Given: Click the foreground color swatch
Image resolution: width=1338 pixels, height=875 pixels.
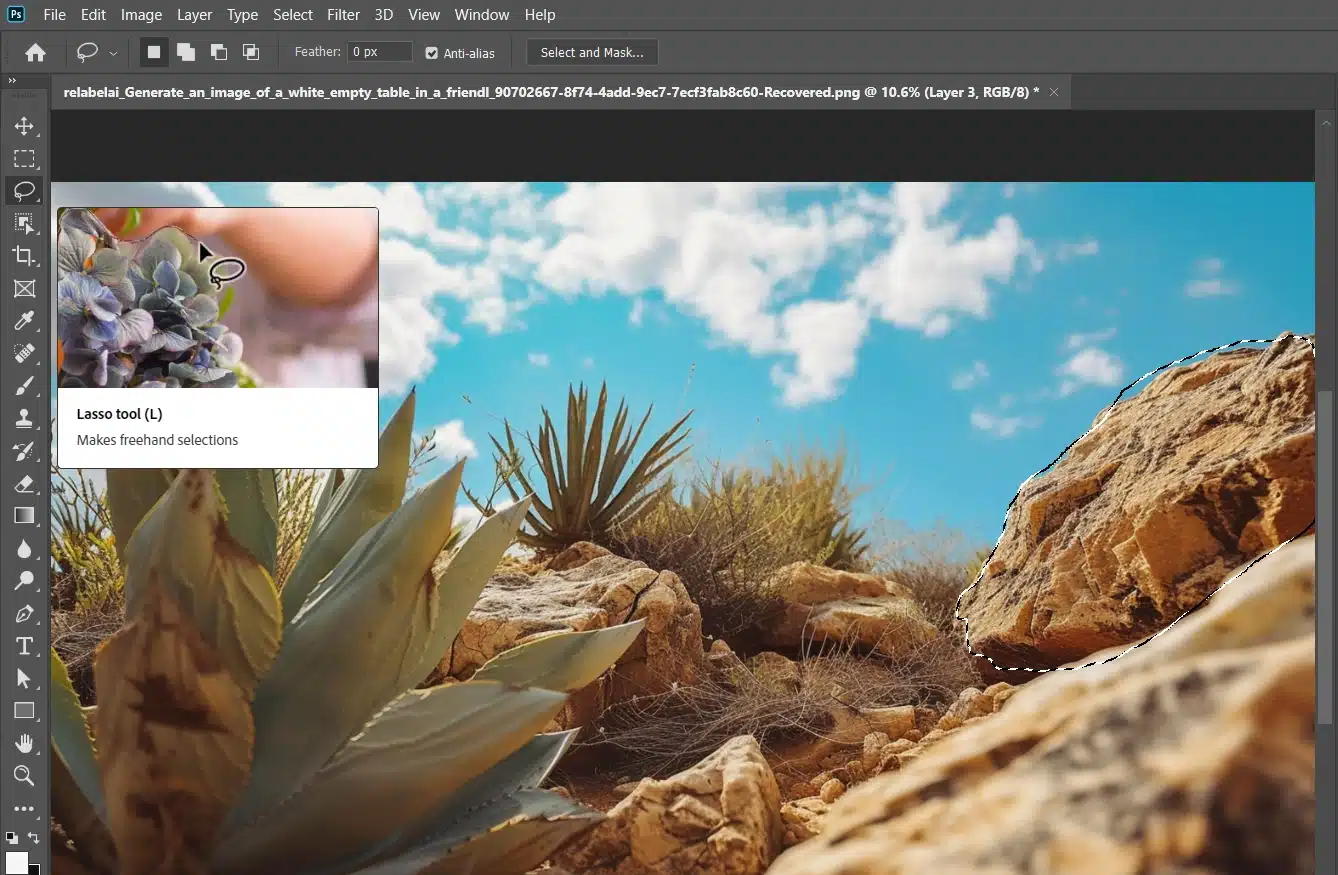Looking at the screenshot, I should click(17, 862).
